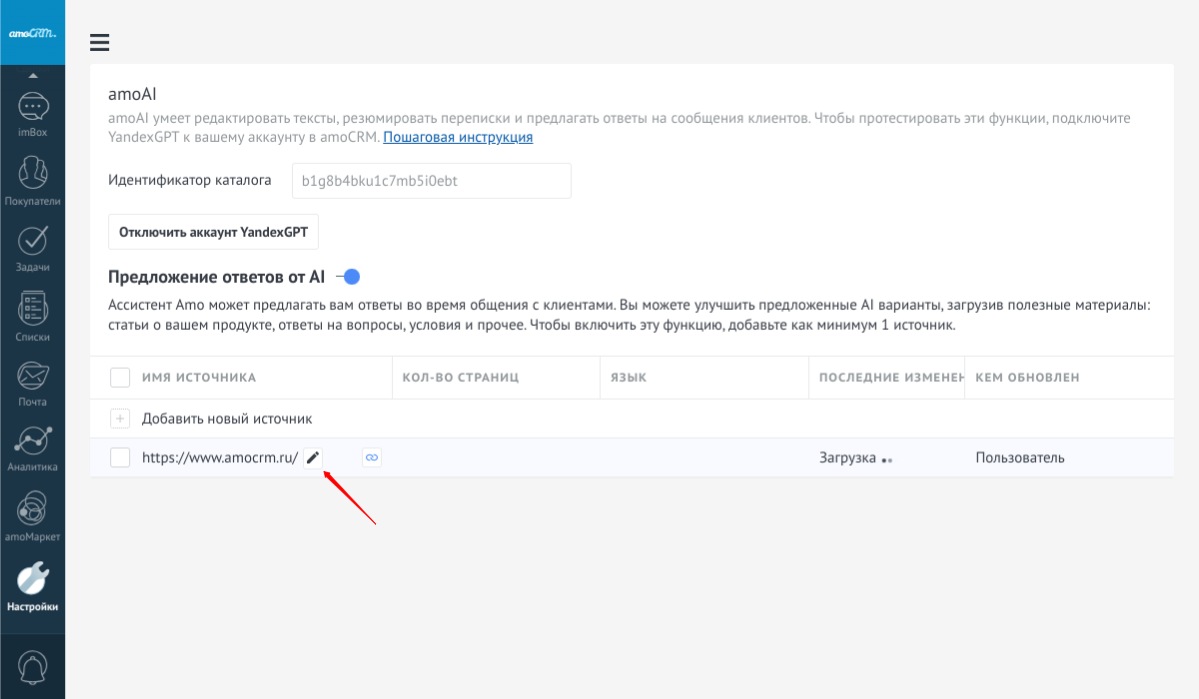This screenshot has width=1199, height=699.
Task: Click the notifications bell icon
Action: click(33, 667)
